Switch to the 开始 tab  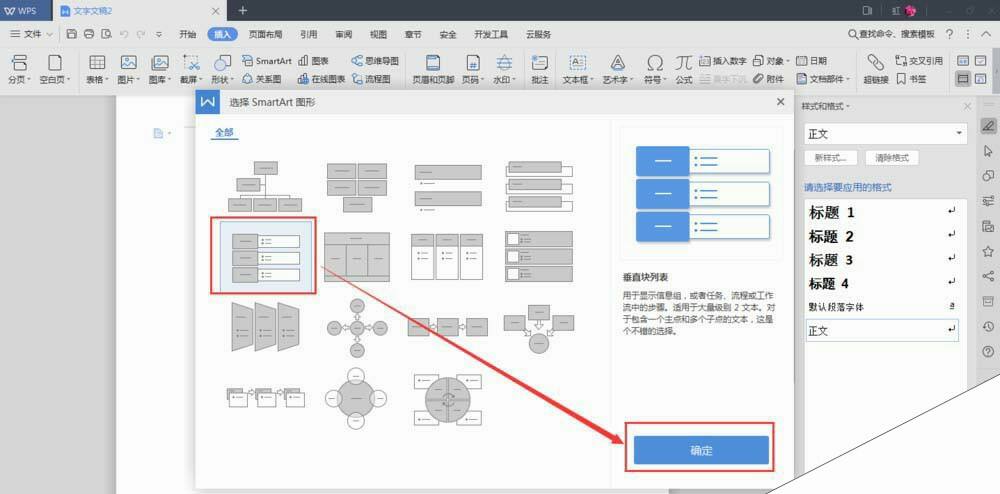click(188, 34)
